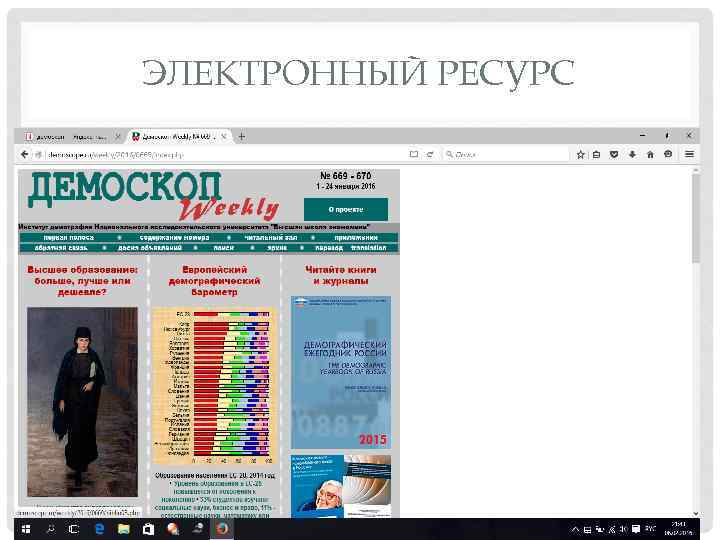Click the vertical scrollbar thumb
The image size is (720, 540).
696,219
